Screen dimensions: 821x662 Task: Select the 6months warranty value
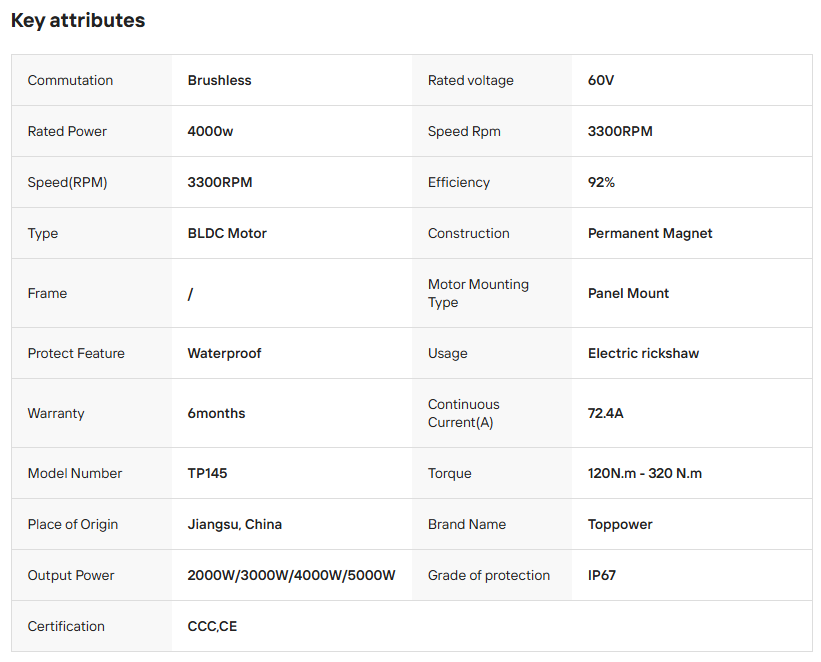(x=216, y=413)
